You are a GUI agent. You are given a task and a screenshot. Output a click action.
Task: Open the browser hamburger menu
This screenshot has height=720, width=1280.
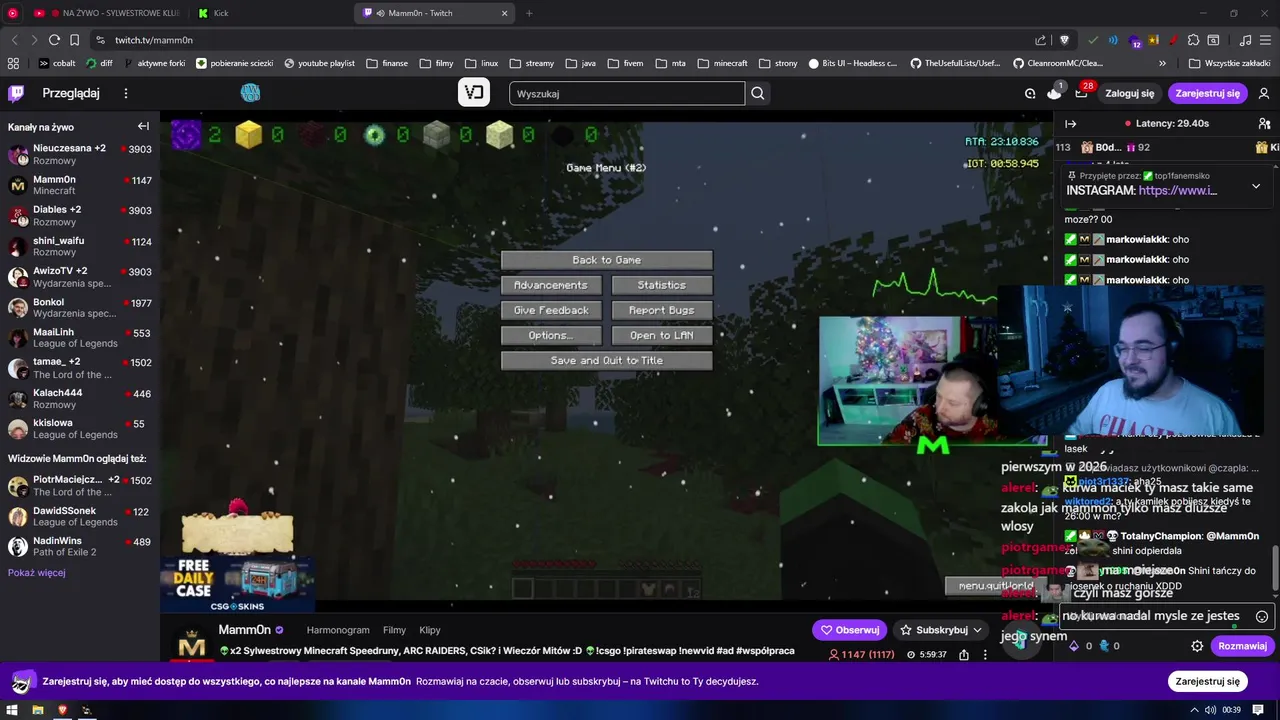[1265, 40]
